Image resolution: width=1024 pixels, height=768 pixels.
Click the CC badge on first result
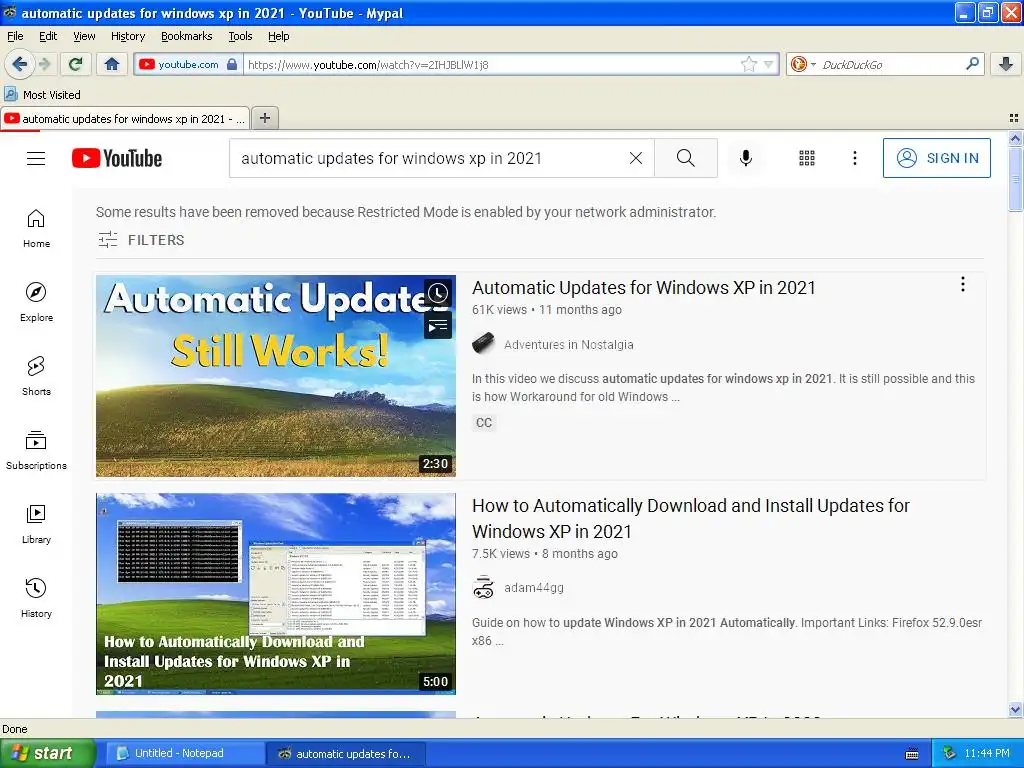click(484, 423)
